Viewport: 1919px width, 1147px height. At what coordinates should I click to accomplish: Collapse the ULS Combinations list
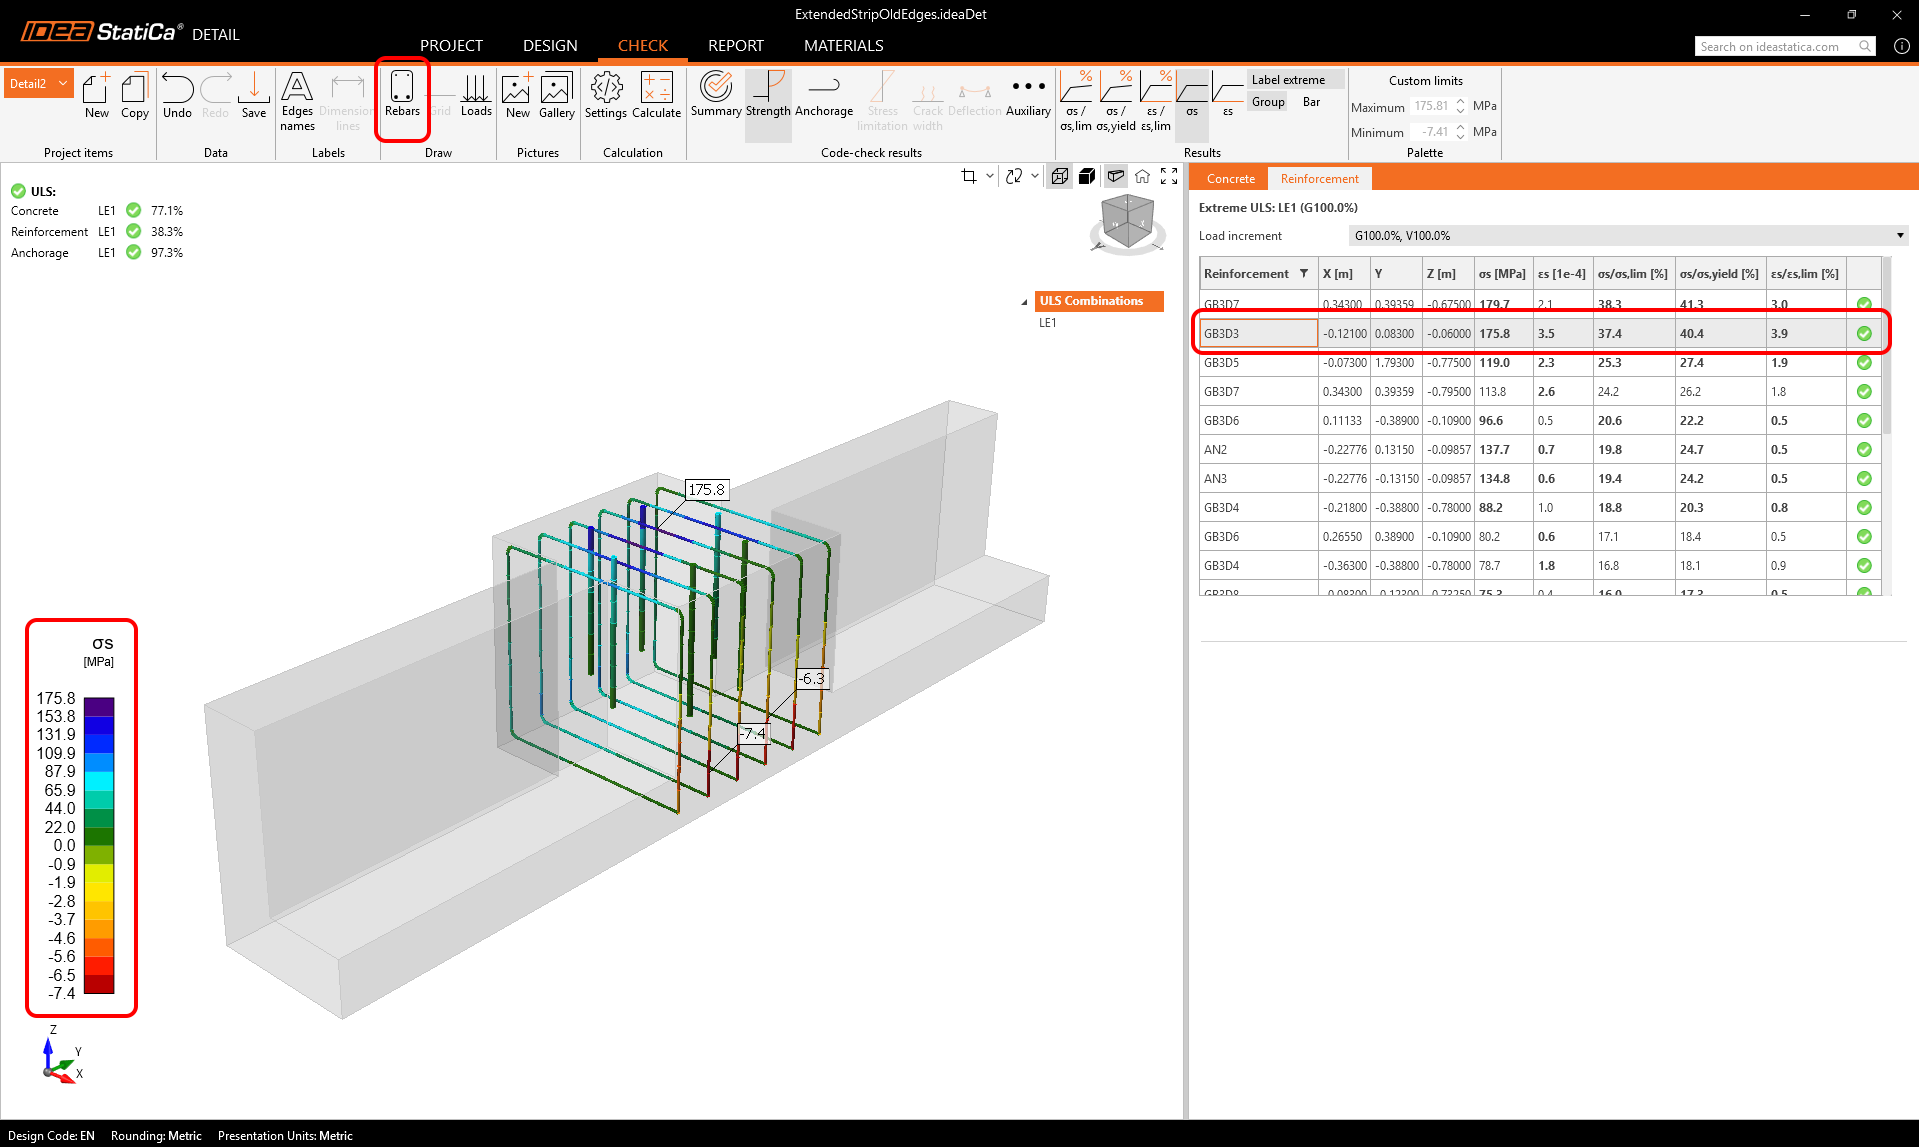[x=1024, y=302]
